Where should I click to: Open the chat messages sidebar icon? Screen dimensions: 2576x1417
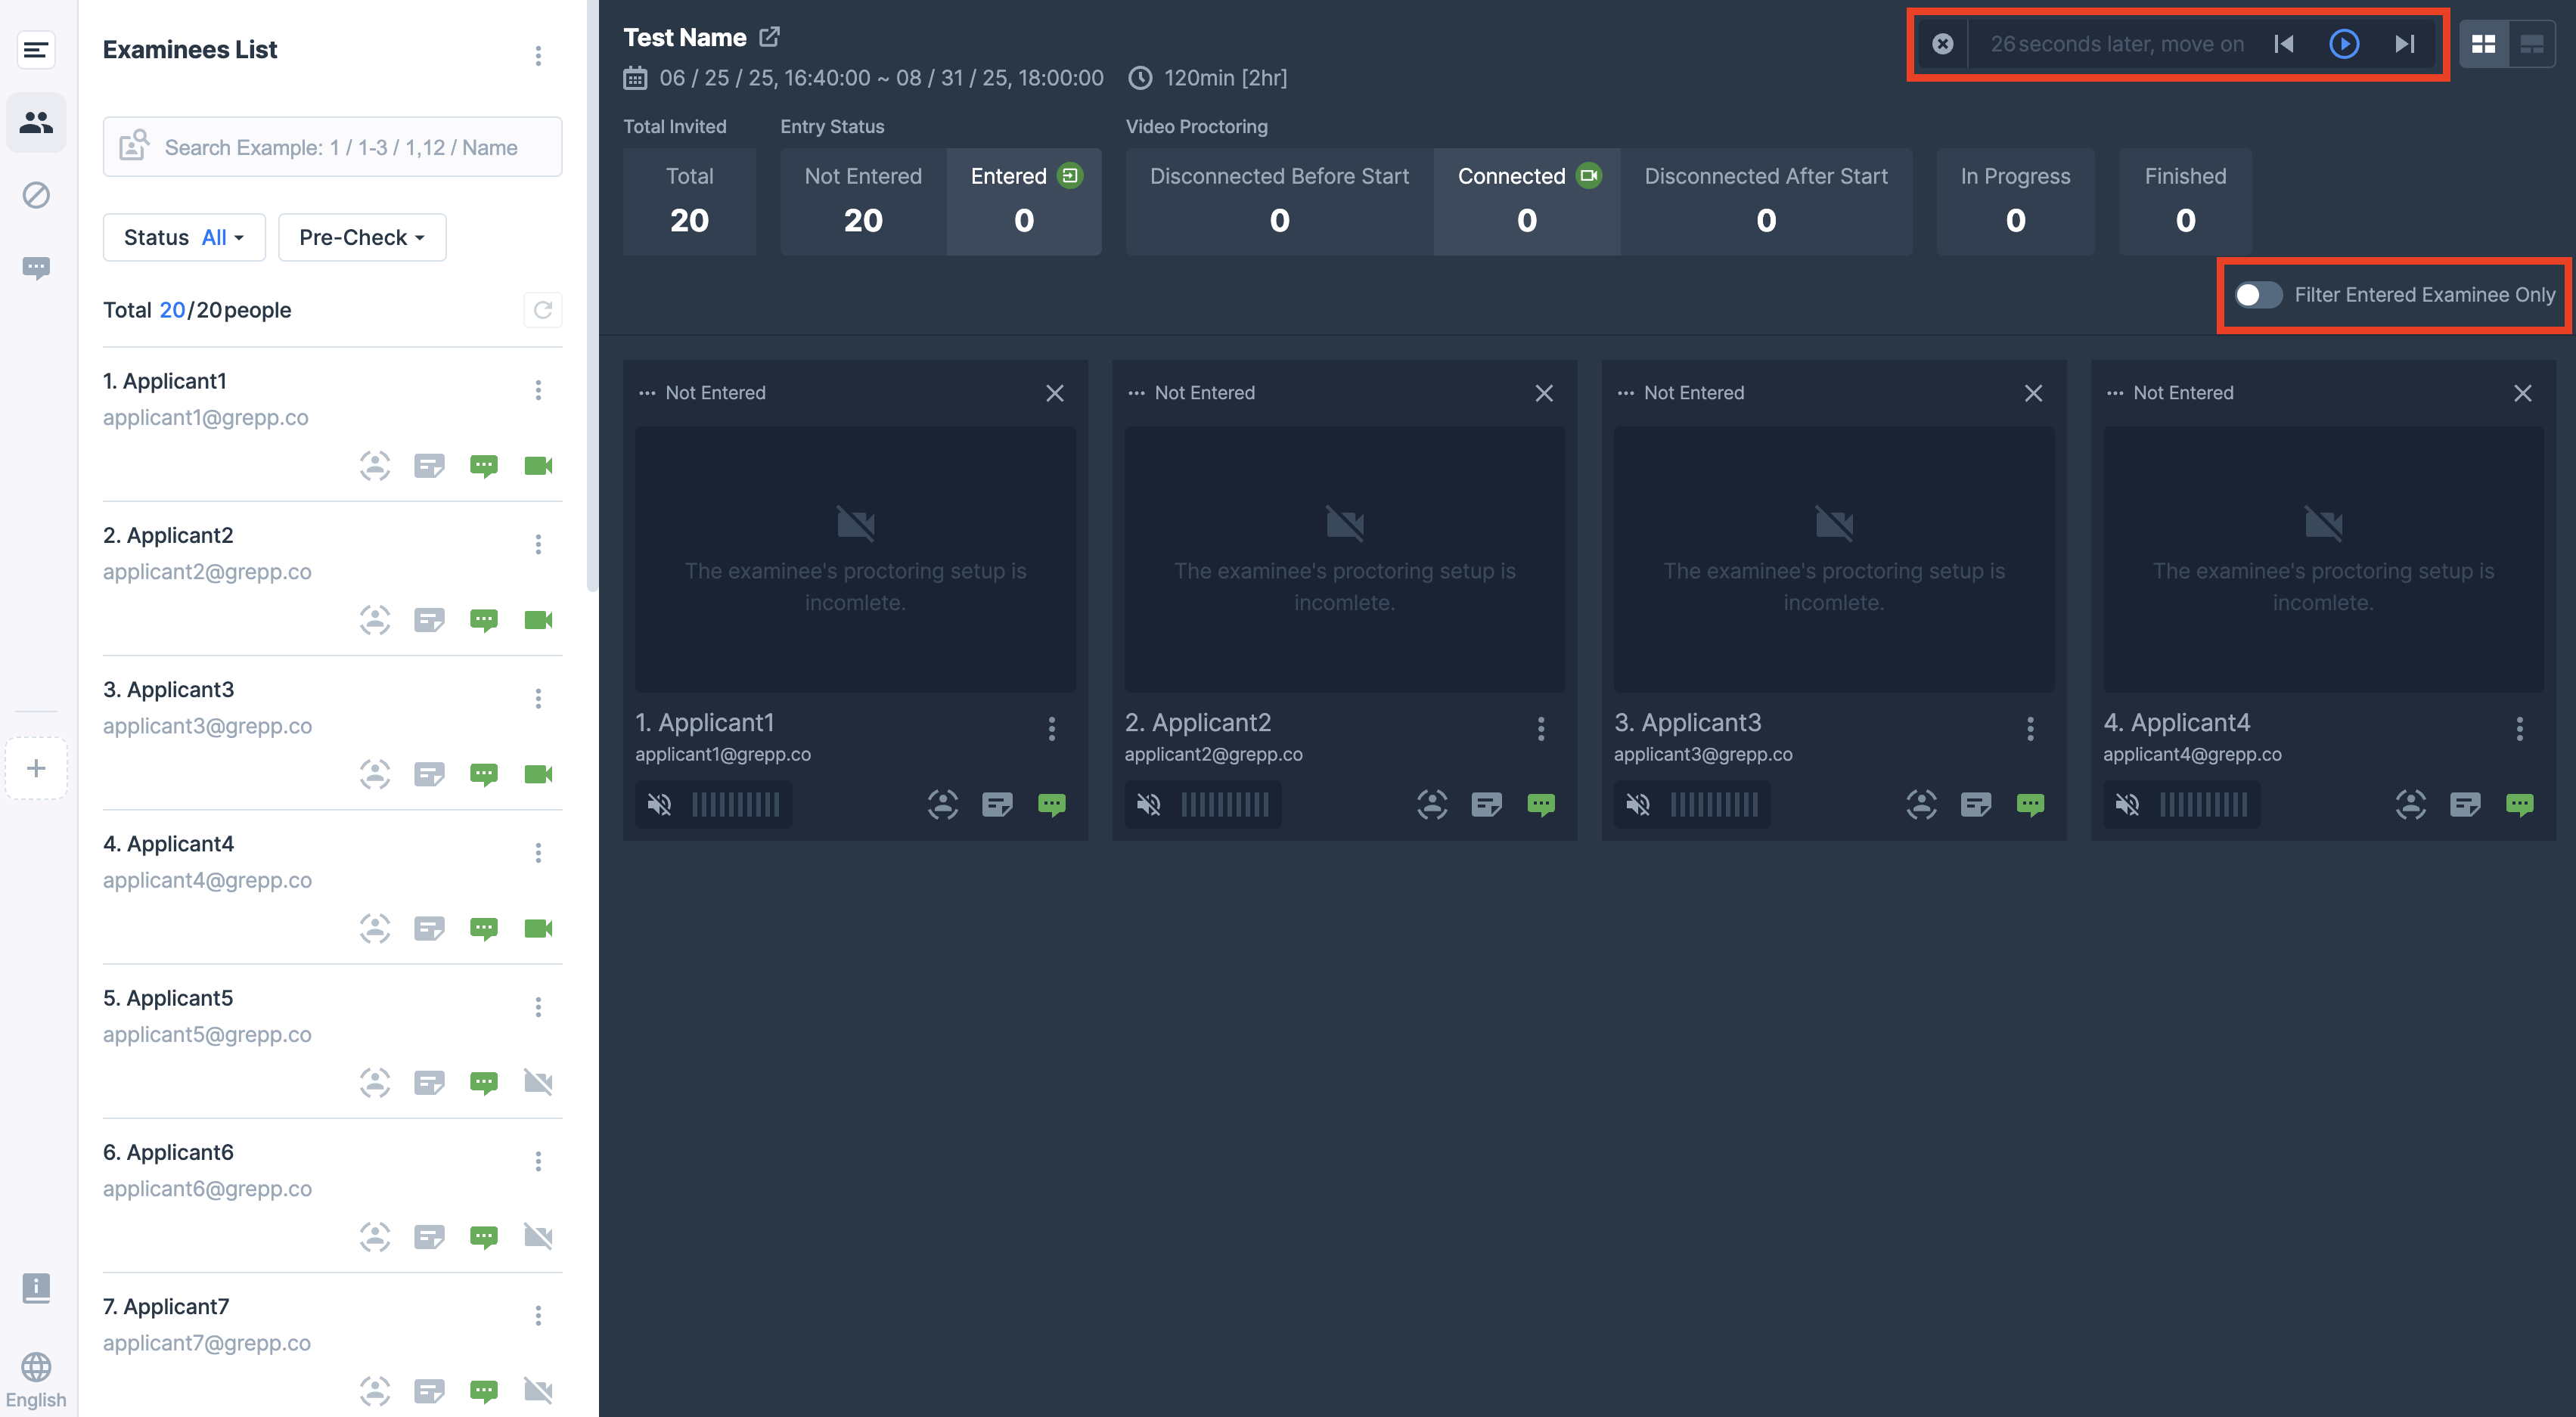click(36, 268)
